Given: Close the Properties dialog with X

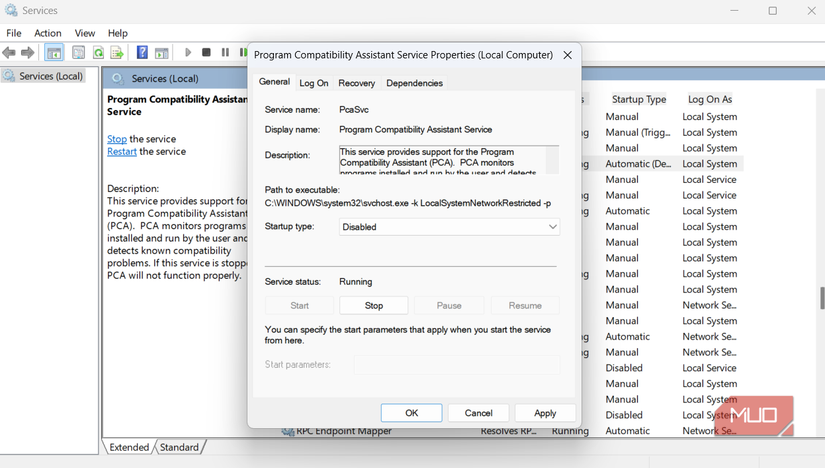Looking at the screenshot, I should pyautogui.click(x=567, y=55).
